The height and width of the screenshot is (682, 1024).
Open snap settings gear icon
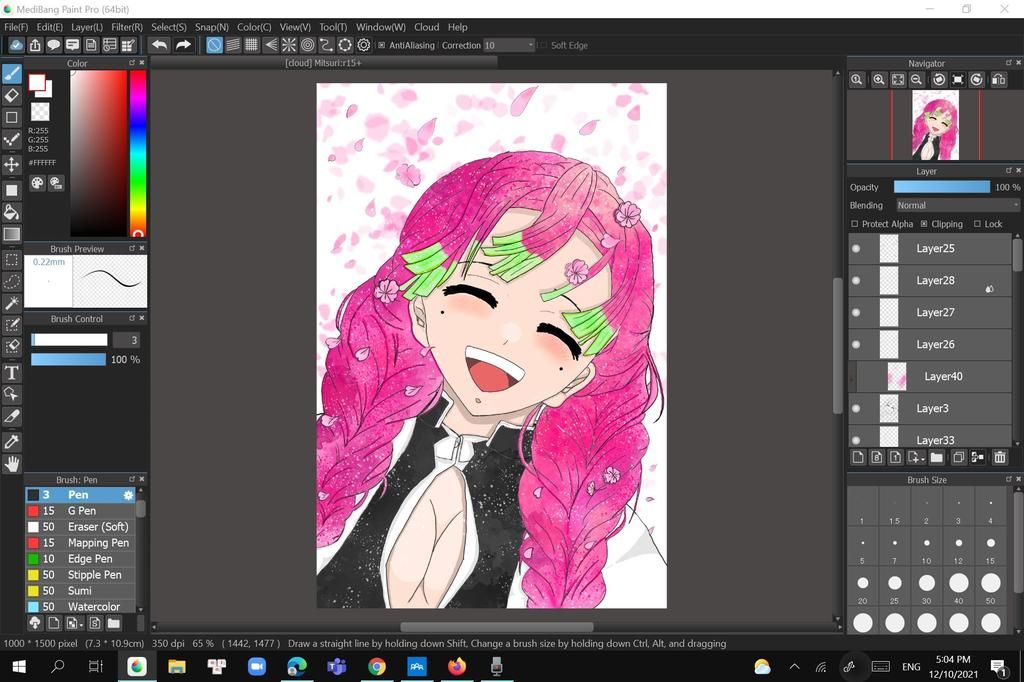[x=364, y=45]
